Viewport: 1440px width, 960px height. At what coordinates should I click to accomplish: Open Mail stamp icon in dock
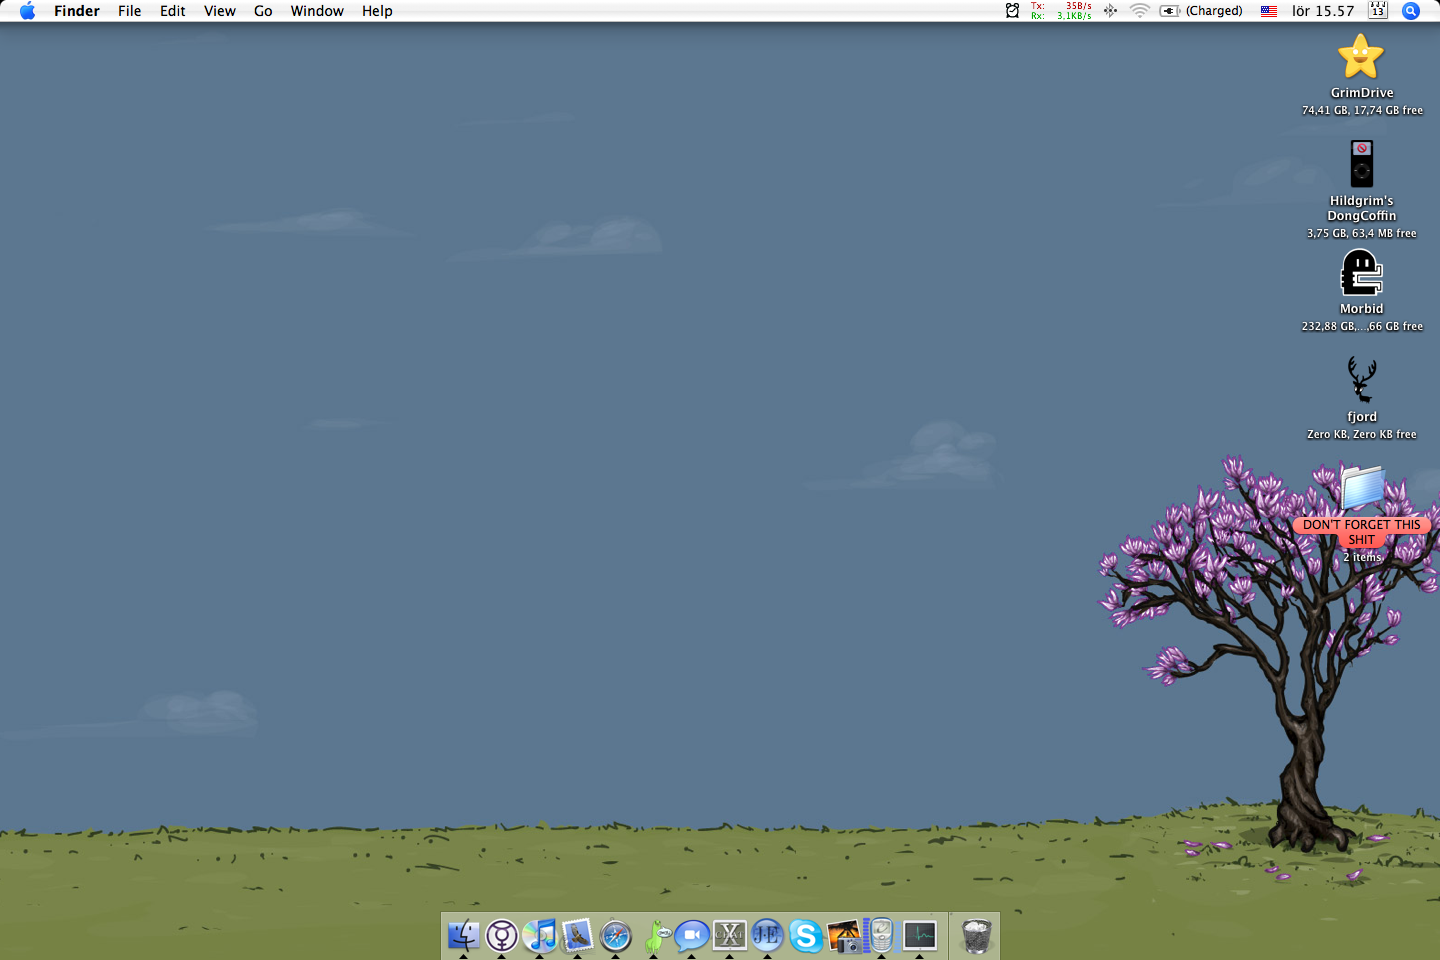578,935
